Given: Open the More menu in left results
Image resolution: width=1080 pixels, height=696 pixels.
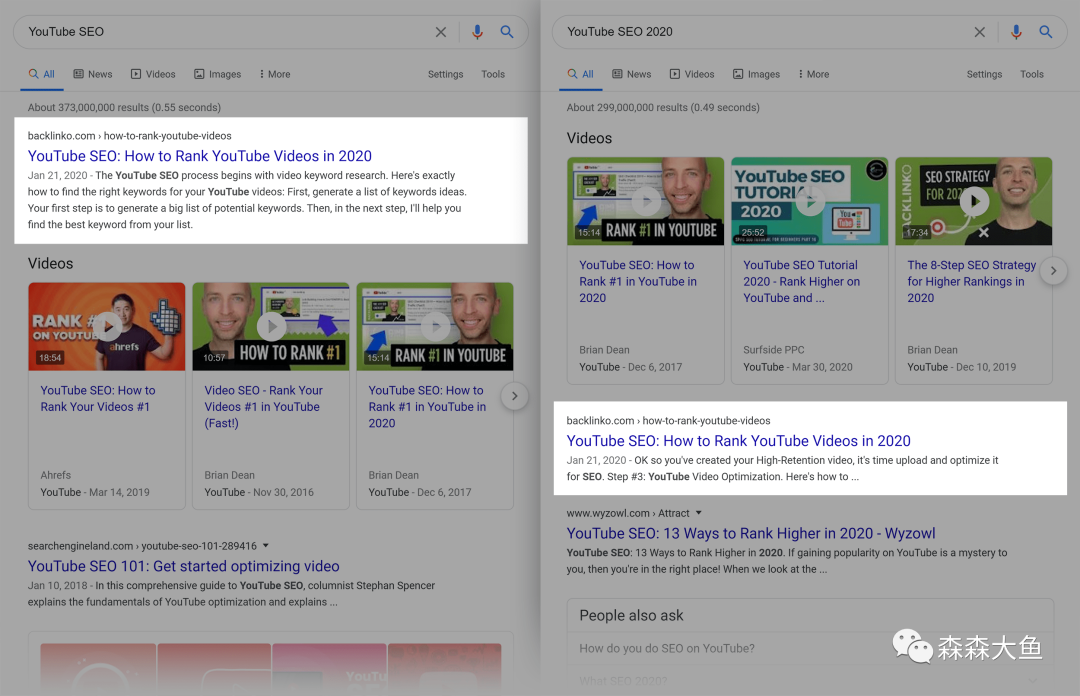Looking at the screenshot, I should coord(275,74).
